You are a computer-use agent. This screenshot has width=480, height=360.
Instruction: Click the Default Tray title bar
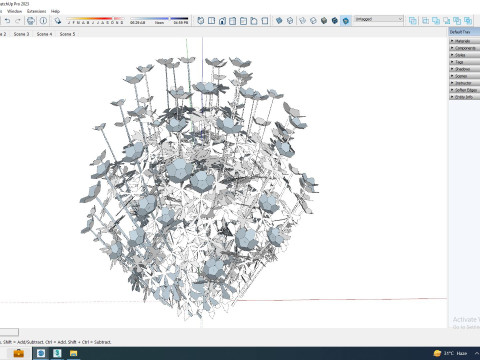464,32
